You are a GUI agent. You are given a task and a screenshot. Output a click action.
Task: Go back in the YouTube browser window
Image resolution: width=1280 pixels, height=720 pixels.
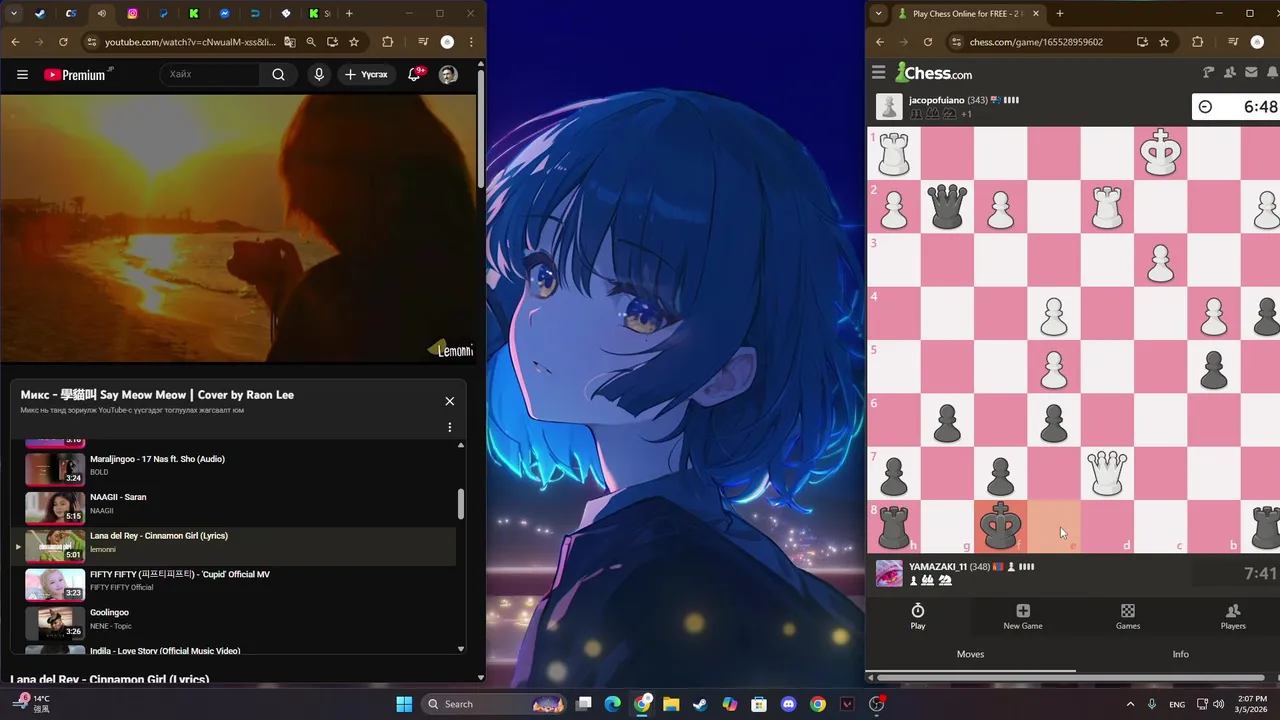coord(15,42)
